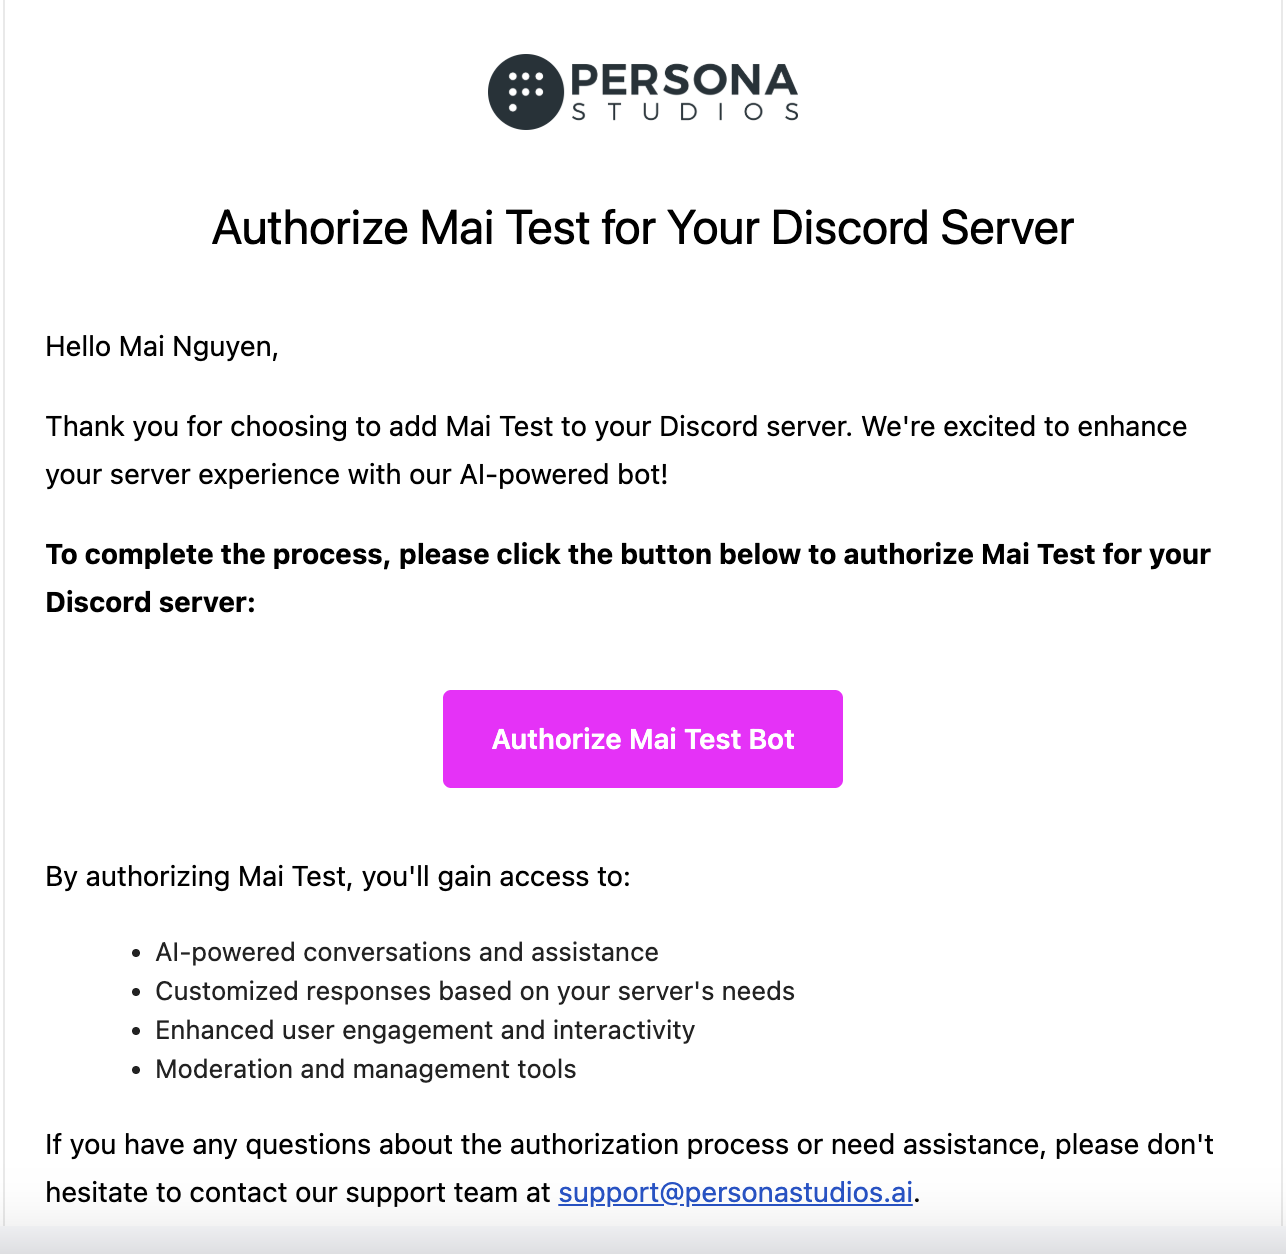This screenshot has width=1286, height=1254.
Task: Select the "Enhanced user engagement and interactivity" bullet
Action: coord(425,1030)
